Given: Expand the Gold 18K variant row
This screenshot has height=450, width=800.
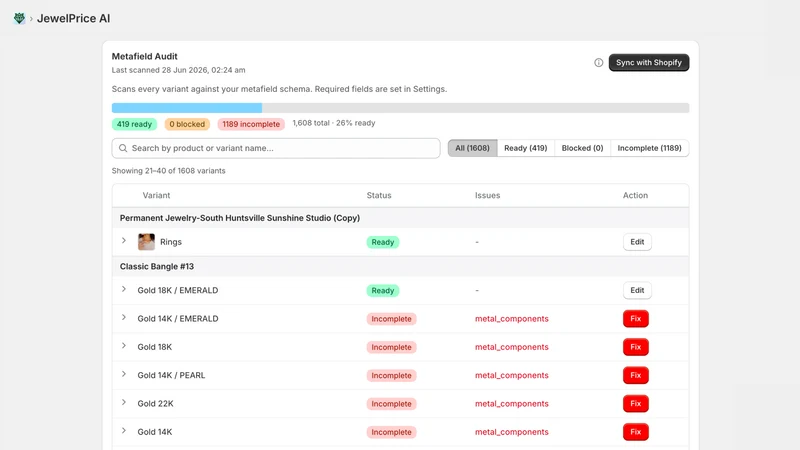Looking at the screenshot, I should click(x=123, y=346).
